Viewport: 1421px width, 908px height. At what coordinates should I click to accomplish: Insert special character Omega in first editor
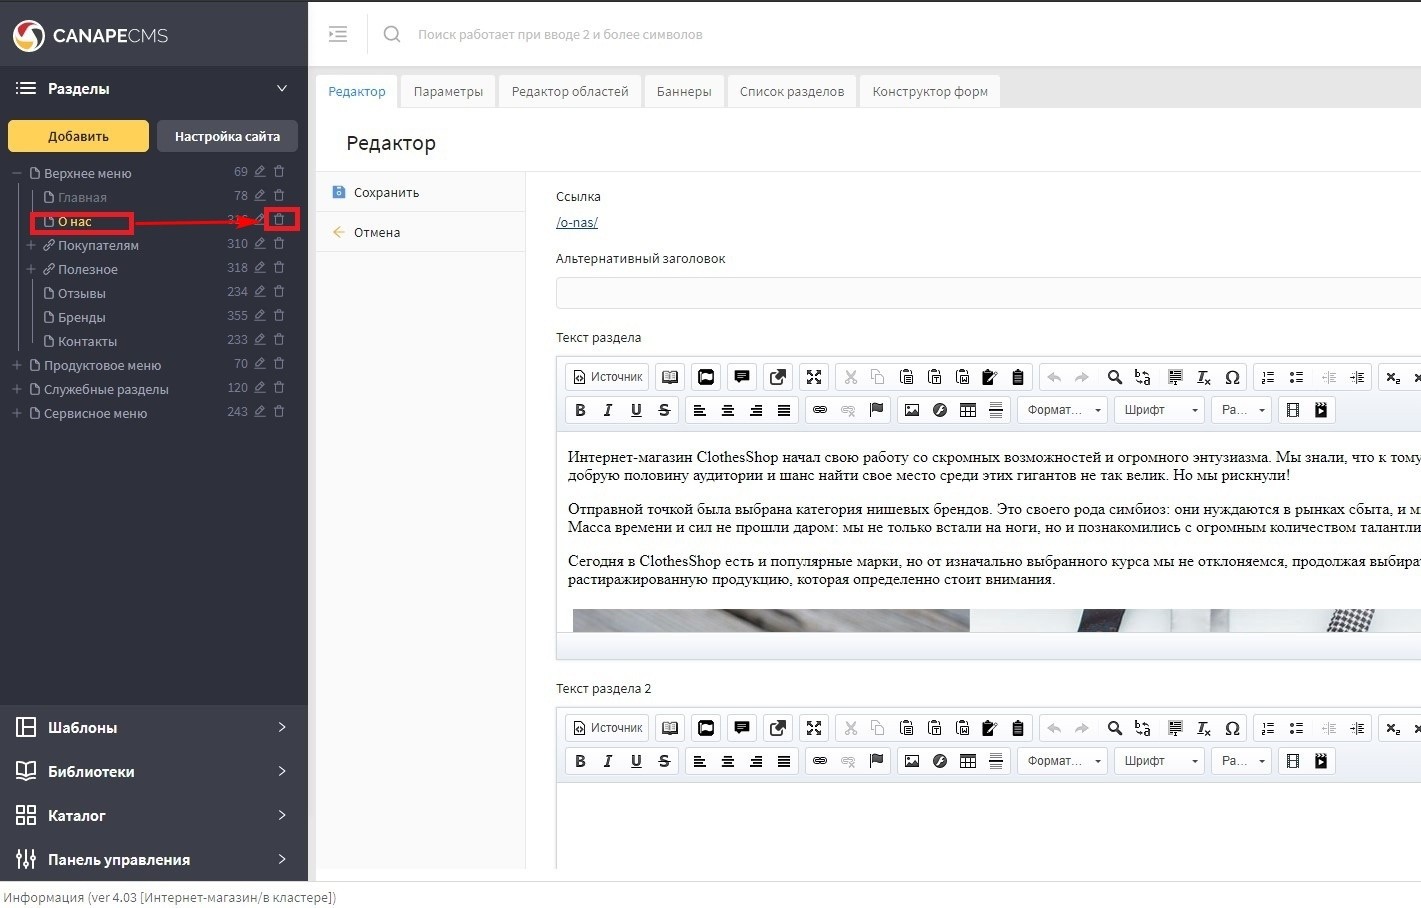(1232, 377)
